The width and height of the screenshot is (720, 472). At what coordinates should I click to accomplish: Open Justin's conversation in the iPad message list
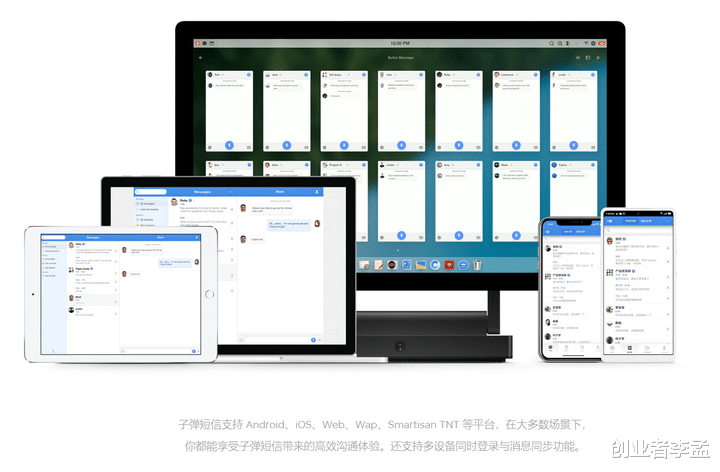click(92, 312)
